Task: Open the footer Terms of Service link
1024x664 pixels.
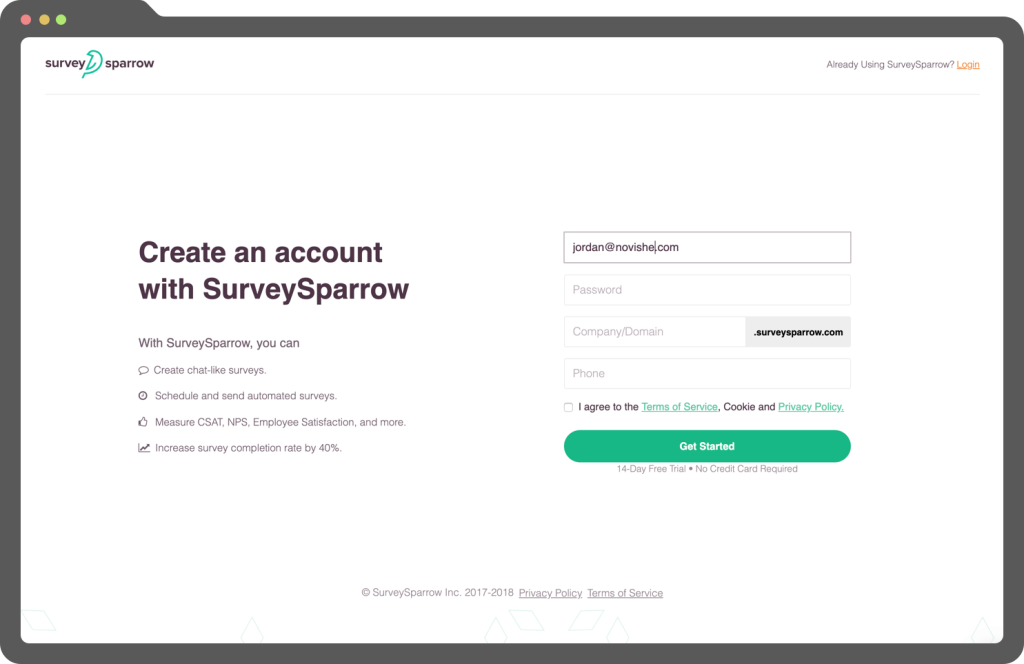Action: (x=625, y=593)
